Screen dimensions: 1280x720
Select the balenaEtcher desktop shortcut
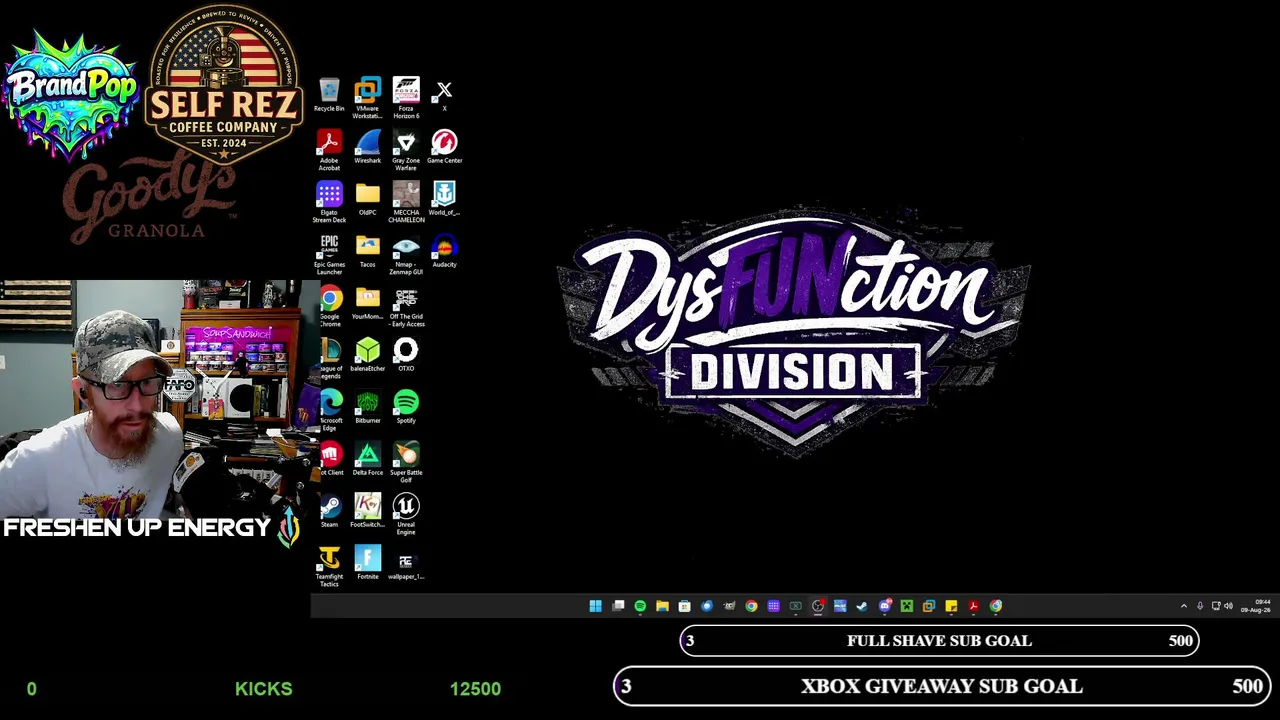click(x=367, y=355)
